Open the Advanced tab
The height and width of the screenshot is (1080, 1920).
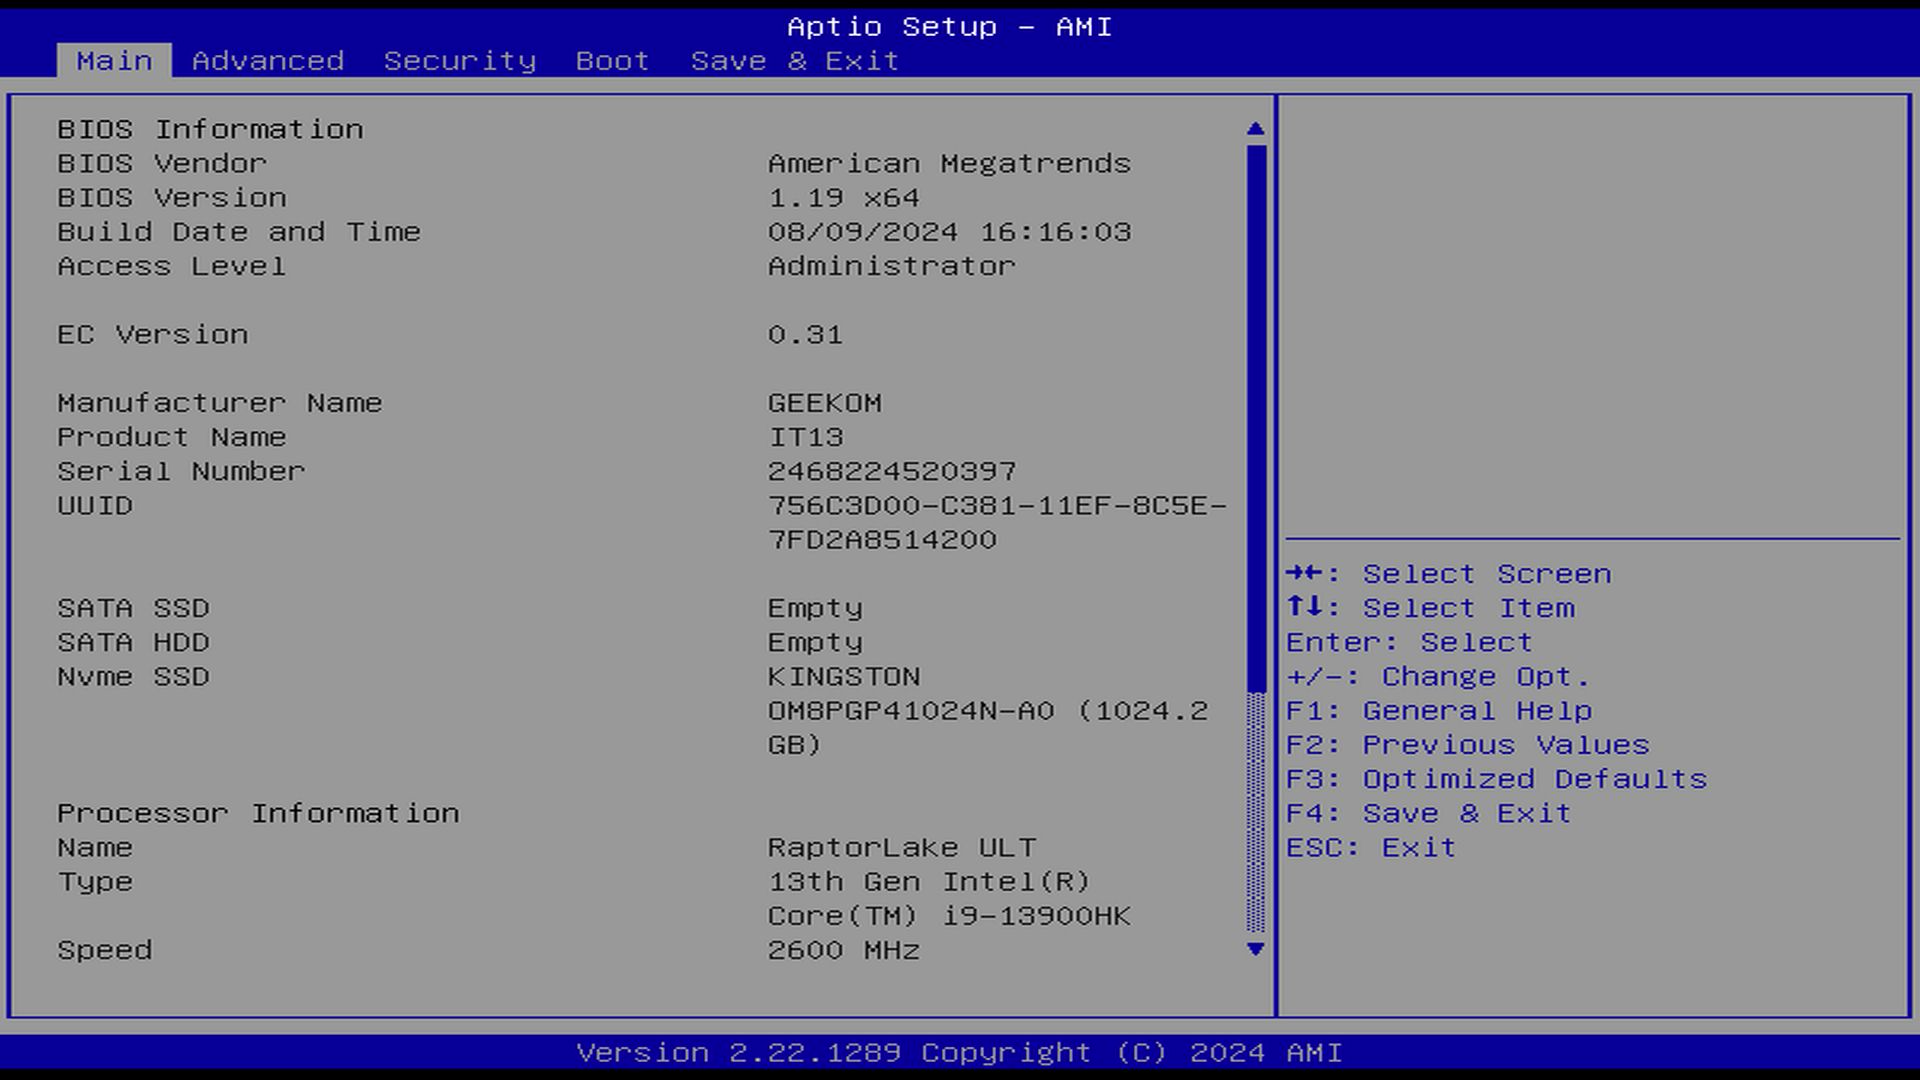[267, 61]
